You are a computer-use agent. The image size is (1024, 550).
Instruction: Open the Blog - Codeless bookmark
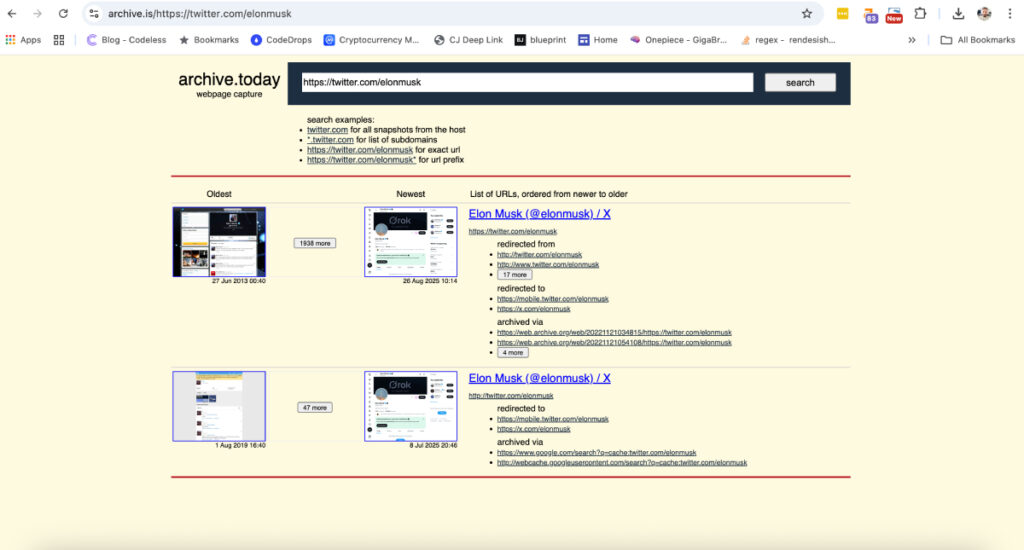(x=127, y=40)
